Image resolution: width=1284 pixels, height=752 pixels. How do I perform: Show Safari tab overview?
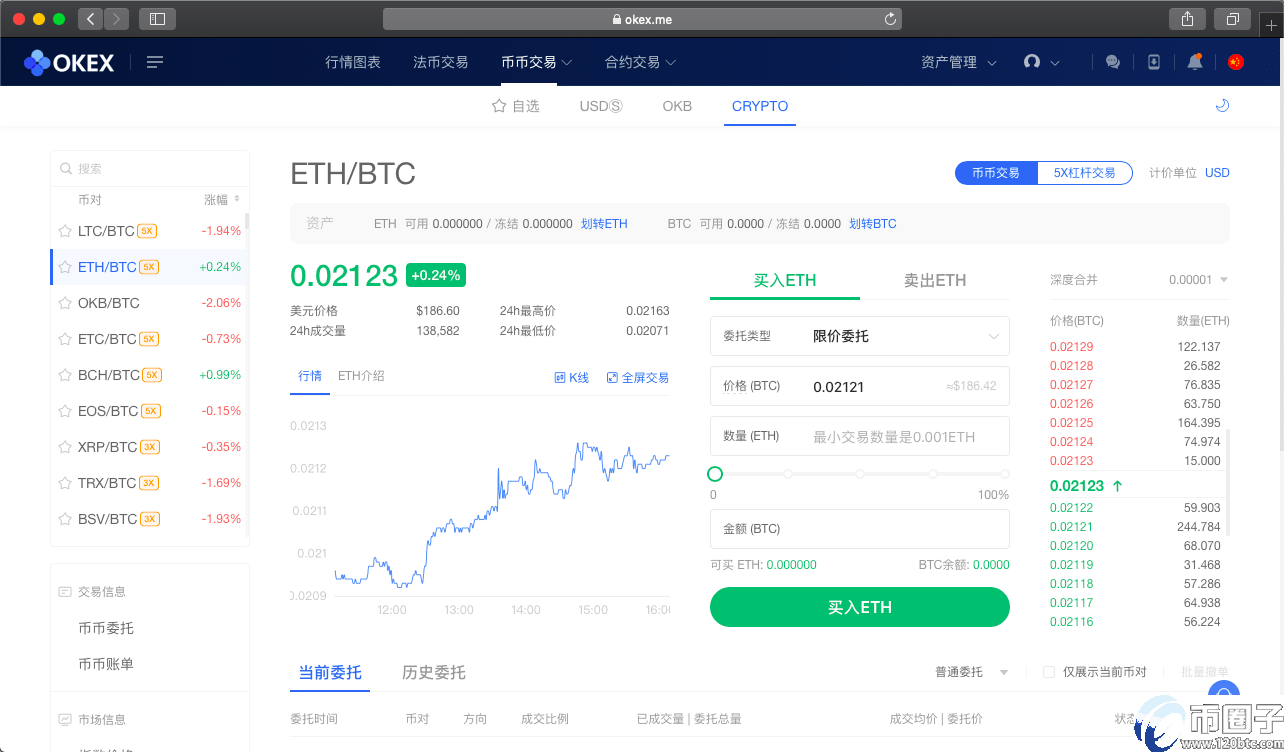(1232, 19)
